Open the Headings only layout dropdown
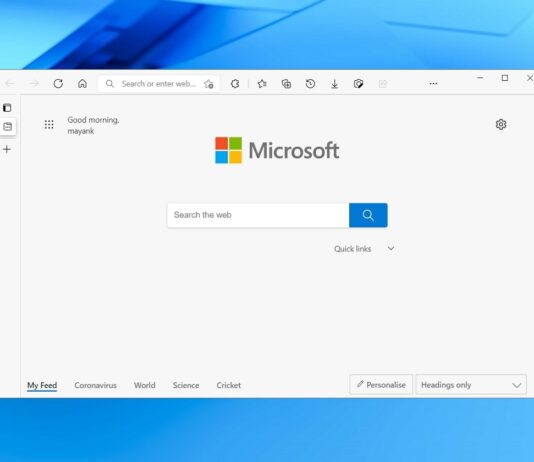Viewport: 534px width, 462px height. pyautogui.click(x=471, y=385)
